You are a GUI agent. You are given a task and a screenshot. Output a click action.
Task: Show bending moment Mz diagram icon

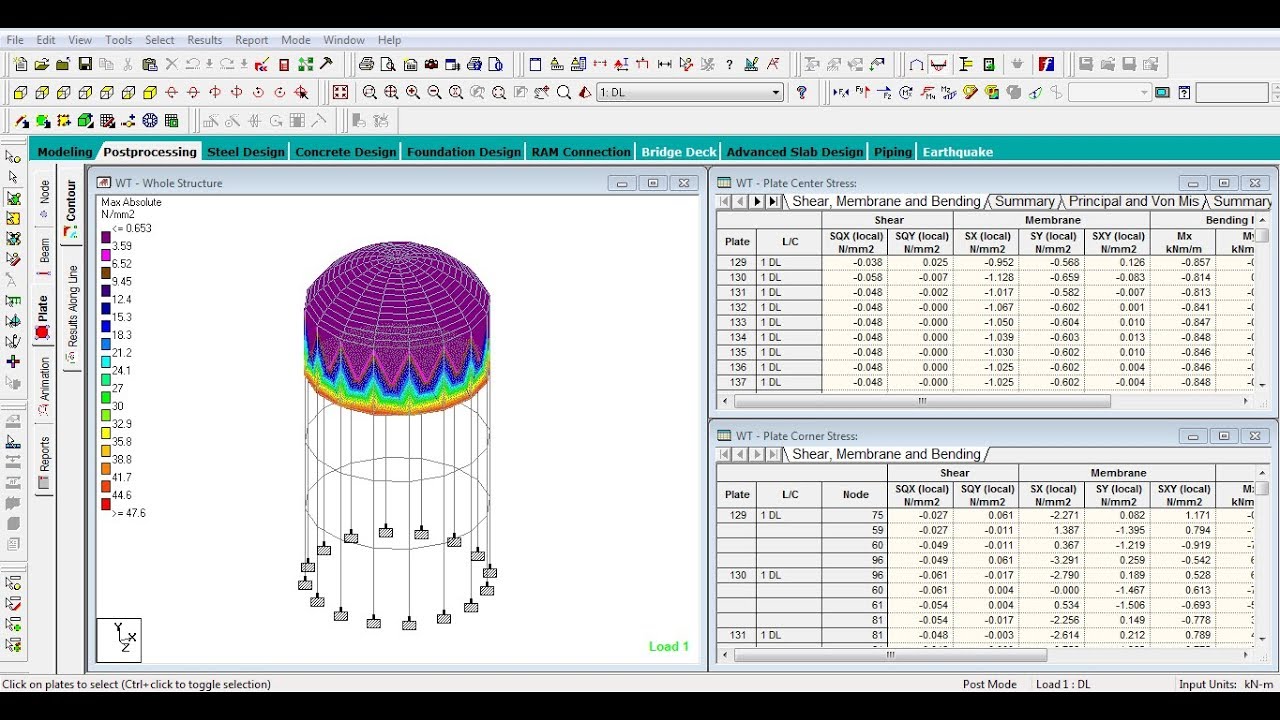[948, 92]
